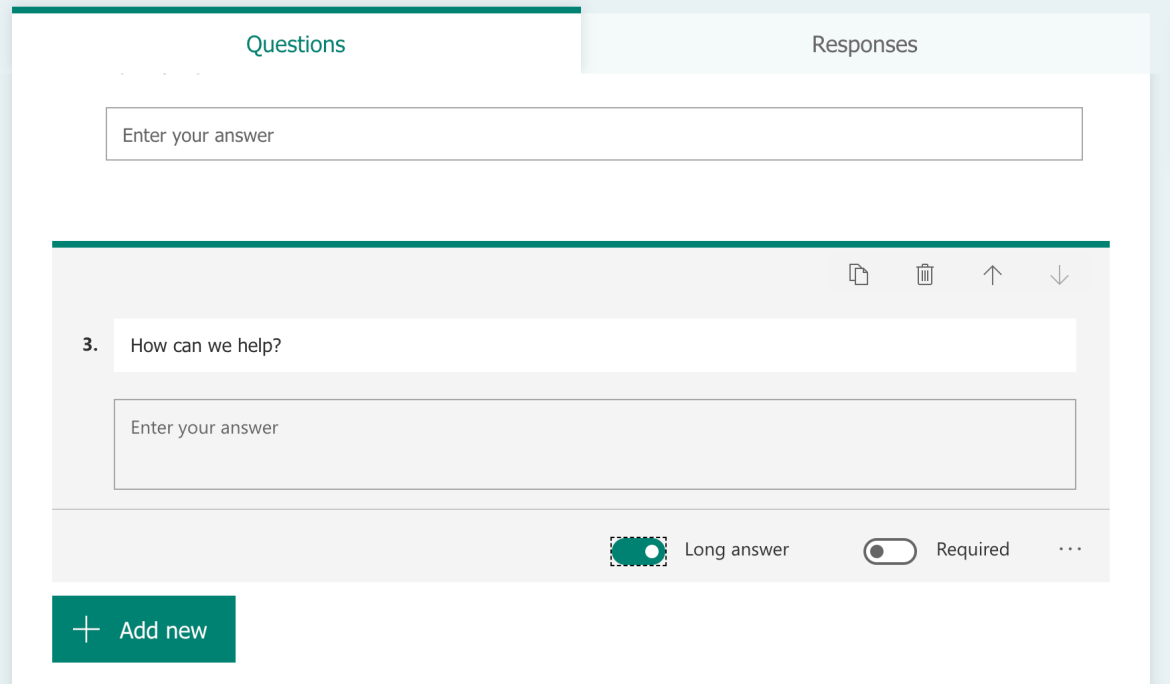
Task: Click the 'Required' label text
Action: point(972,549)
